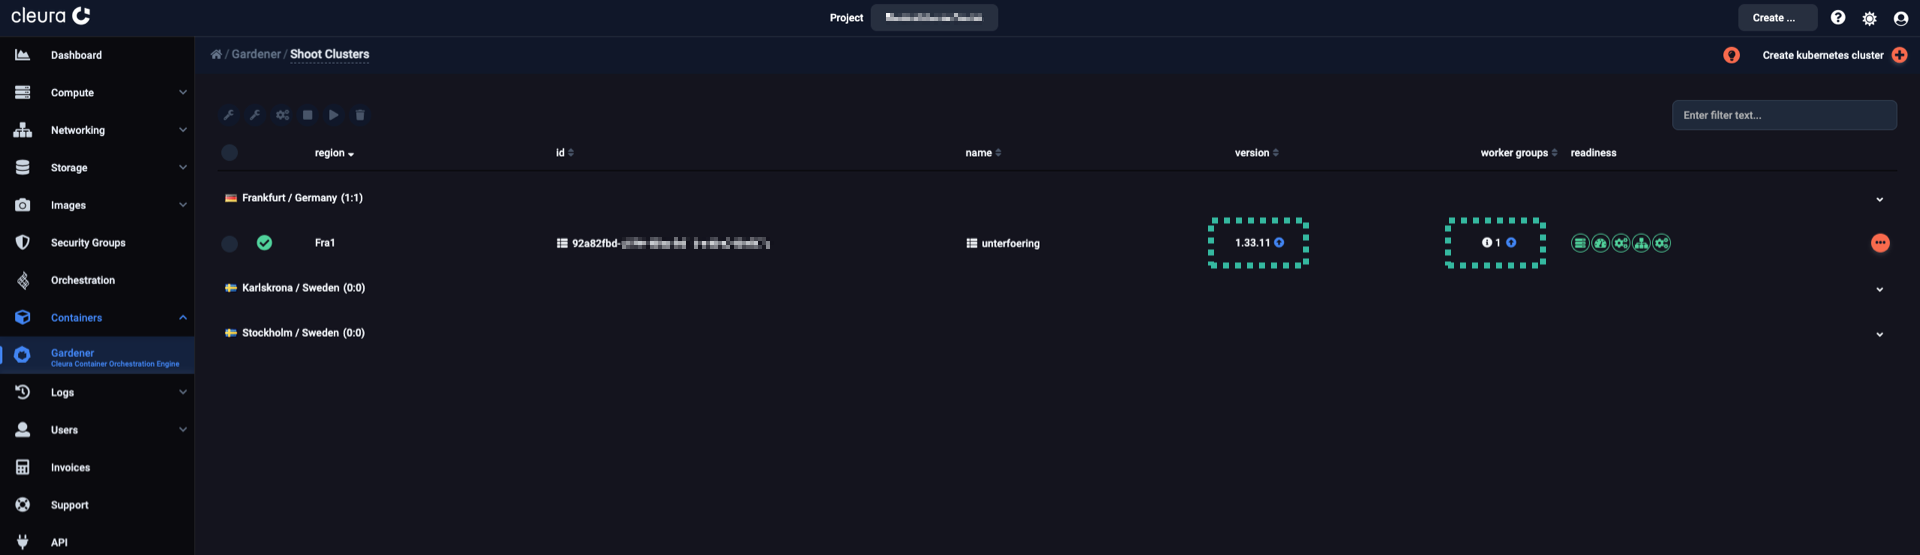The width and height of the screenshot is (1920, 555).
Task: Expand the Karlskrona / Sweden group chevron
Action: tap(1880, 289)
